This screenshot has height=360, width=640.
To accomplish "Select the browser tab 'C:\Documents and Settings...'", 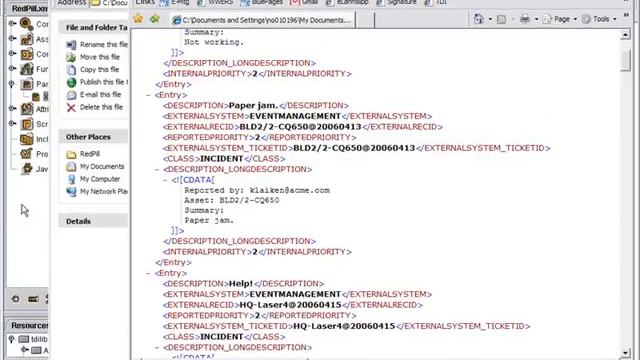I will point(263,20).
